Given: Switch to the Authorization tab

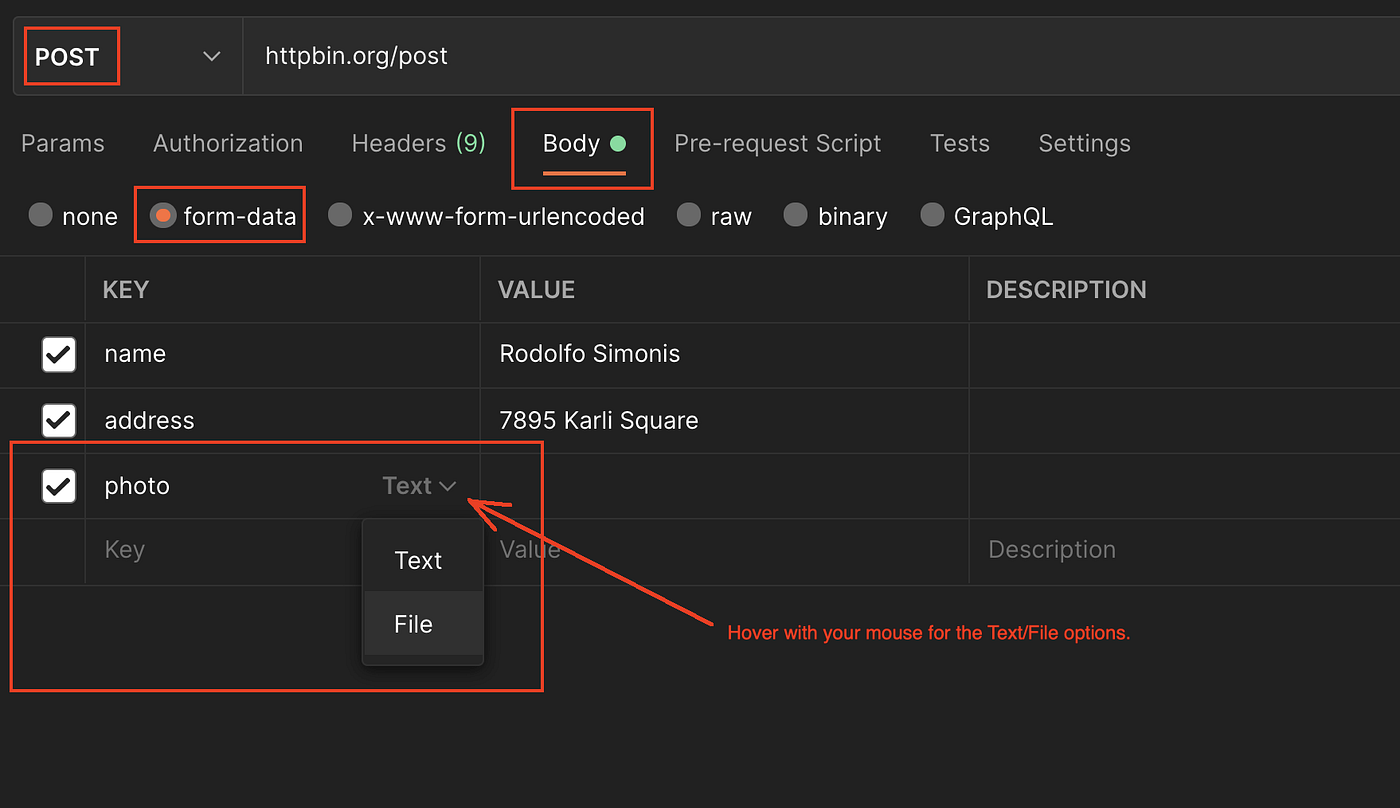Looking at the screenshot, I should pyautogui.click(x=228, y=144).
